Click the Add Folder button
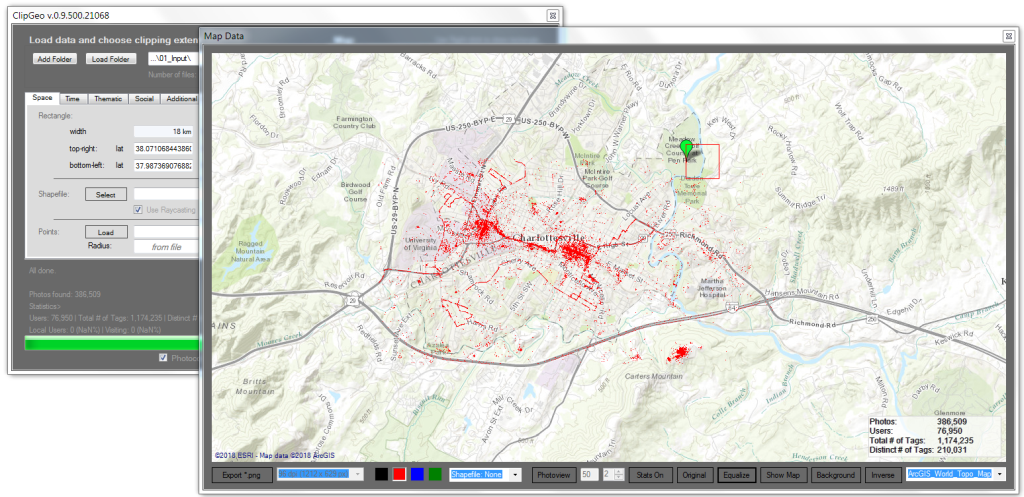 pyautogui.click(x=55, y=59)
